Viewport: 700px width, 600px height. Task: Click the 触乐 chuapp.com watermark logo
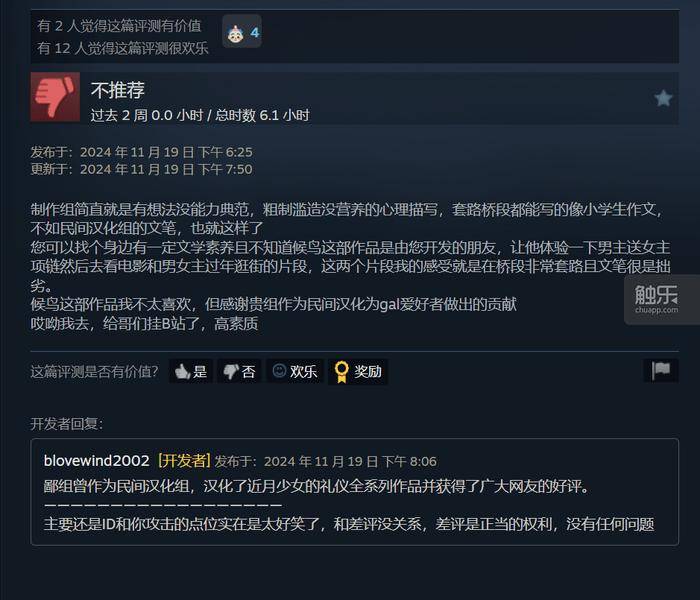(x=656, y=299)
